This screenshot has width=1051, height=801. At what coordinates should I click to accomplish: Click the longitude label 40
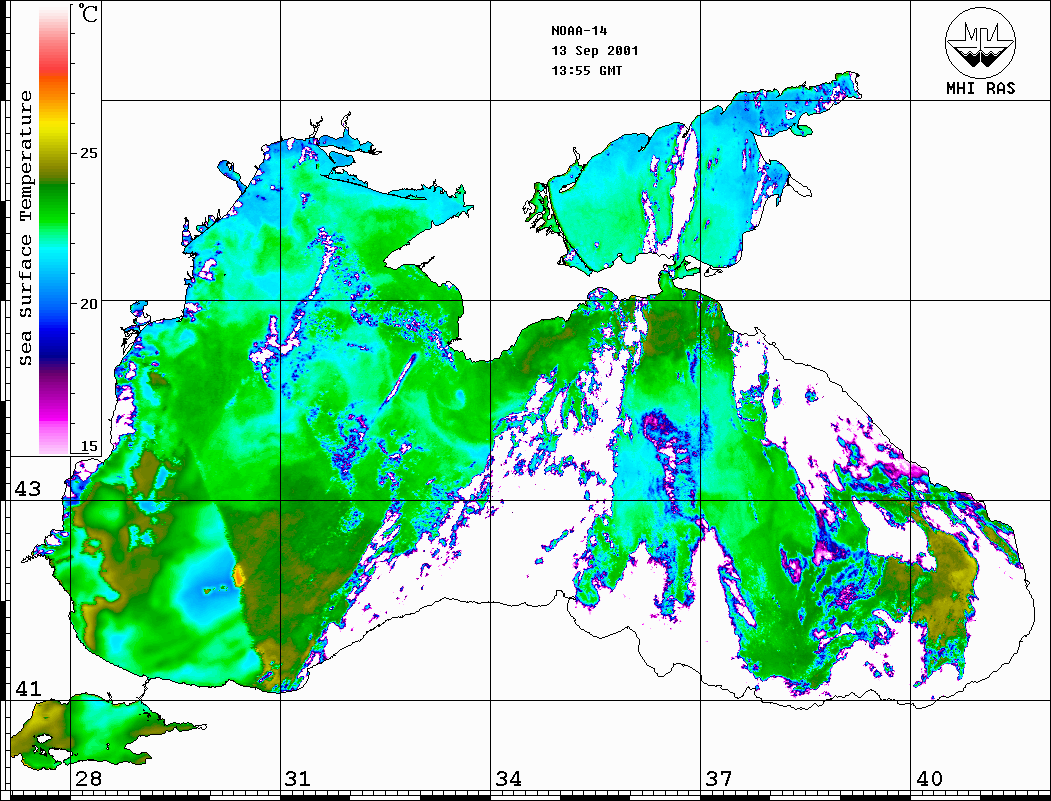tap(928, 779)
